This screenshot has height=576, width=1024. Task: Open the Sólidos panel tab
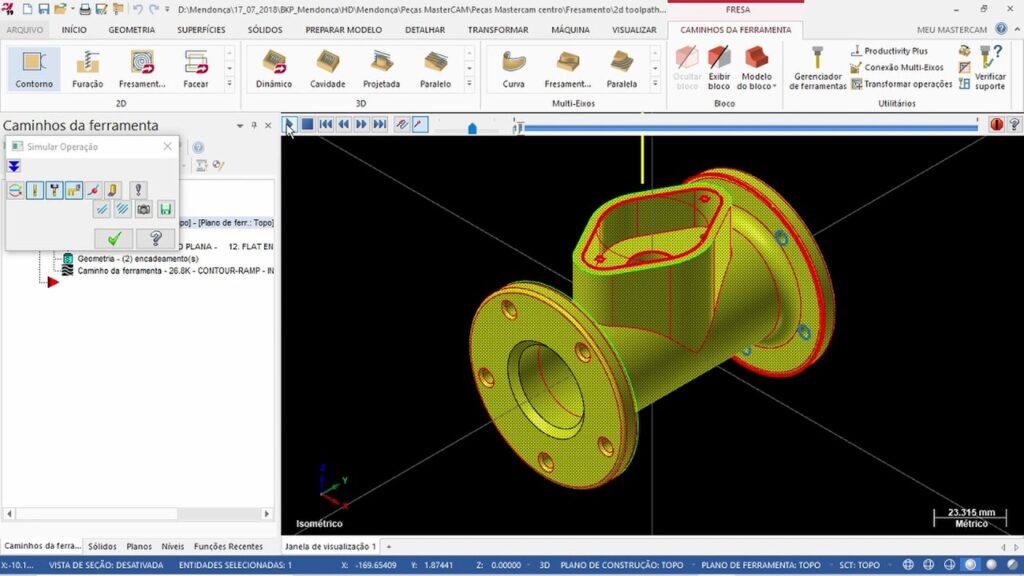pyautogui.click(x=103, y=546)
